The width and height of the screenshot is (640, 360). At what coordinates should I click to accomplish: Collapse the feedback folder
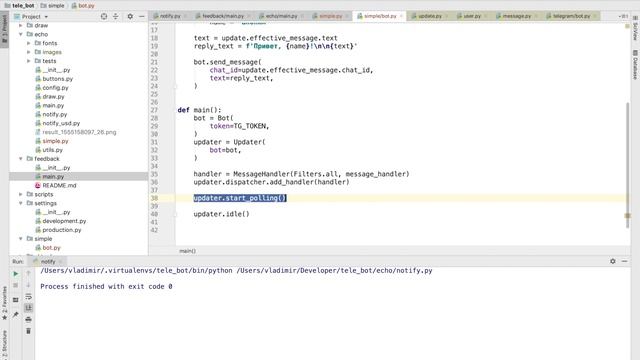coord(20,159)
